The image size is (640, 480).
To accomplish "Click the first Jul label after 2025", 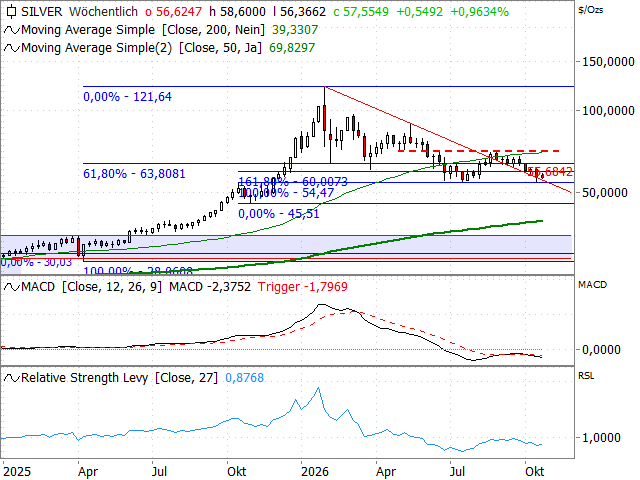I will click(x=159, y=472).
